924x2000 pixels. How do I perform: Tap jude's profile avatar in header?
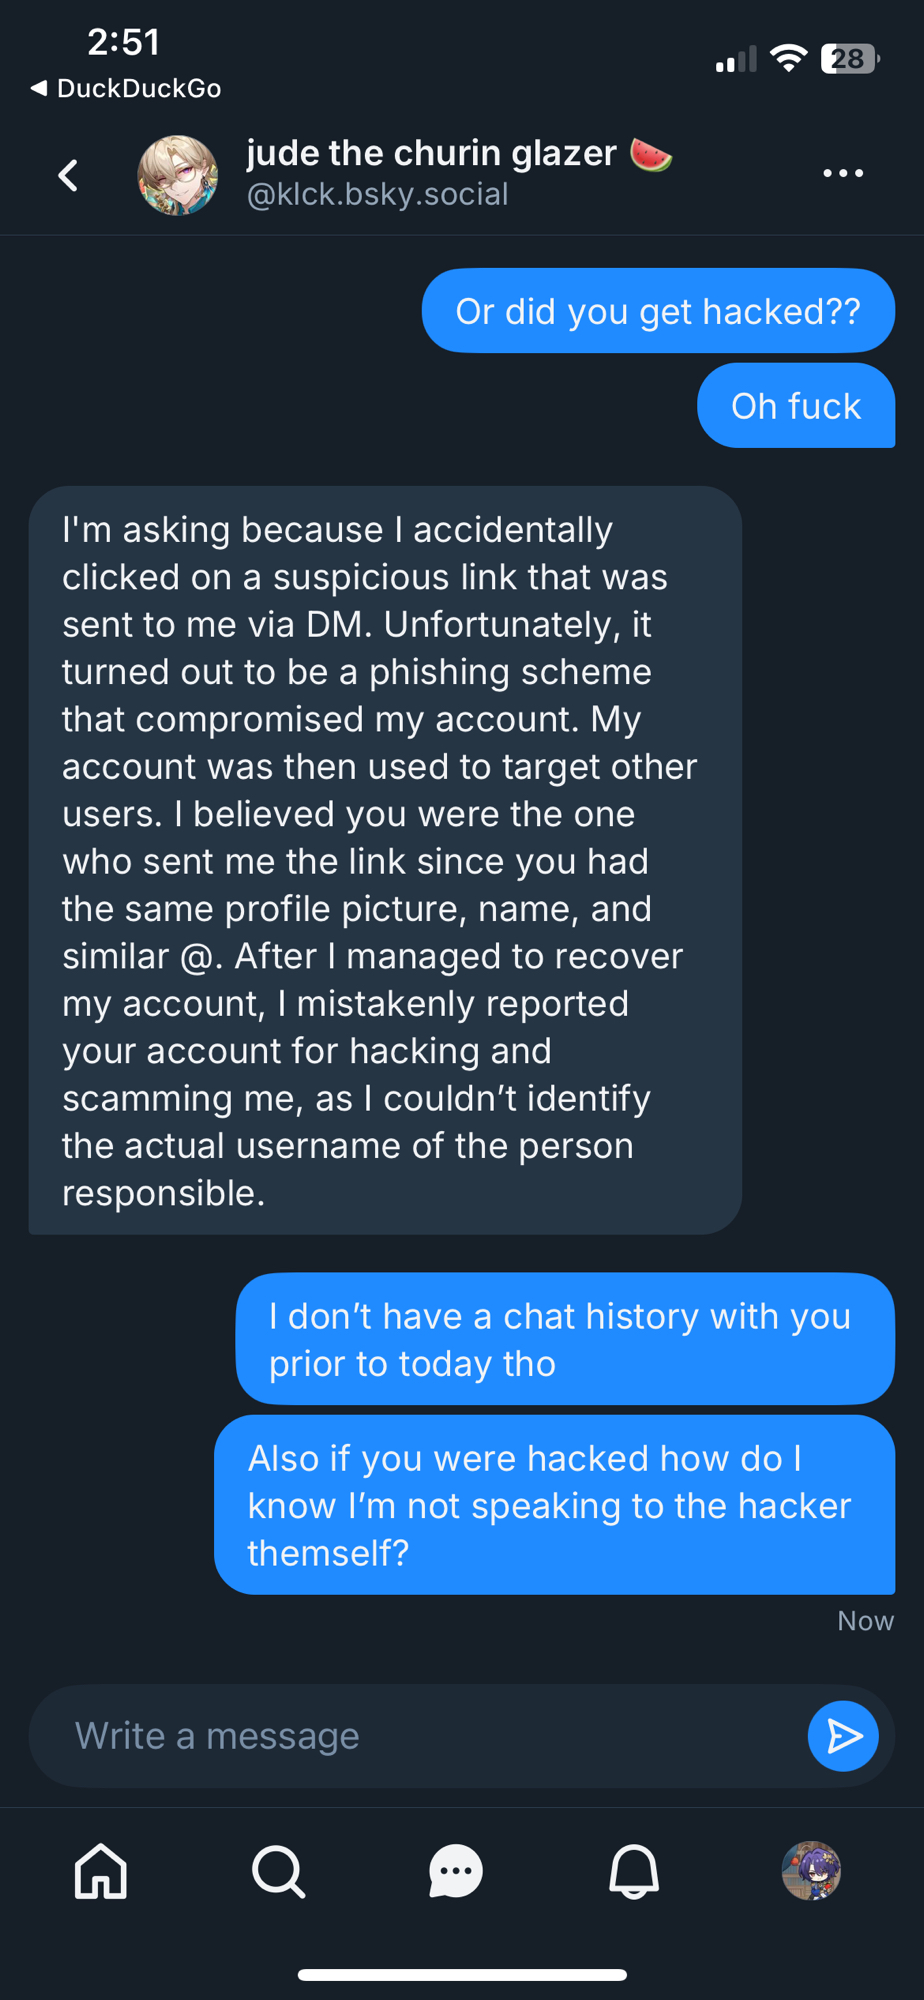178,175
